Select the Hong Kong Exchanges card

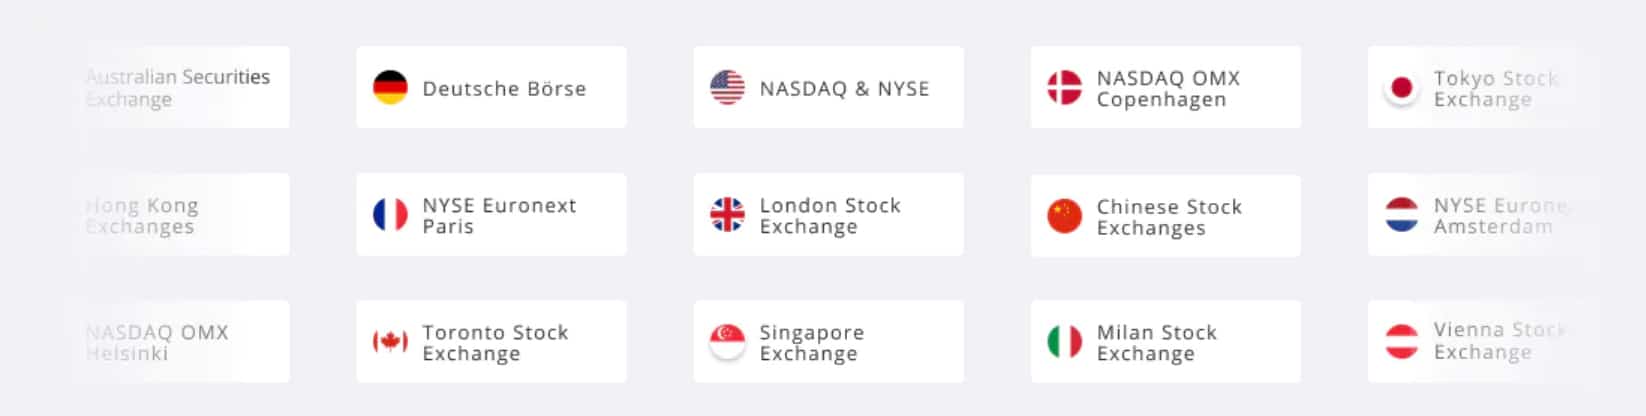[x=185, y=214]
